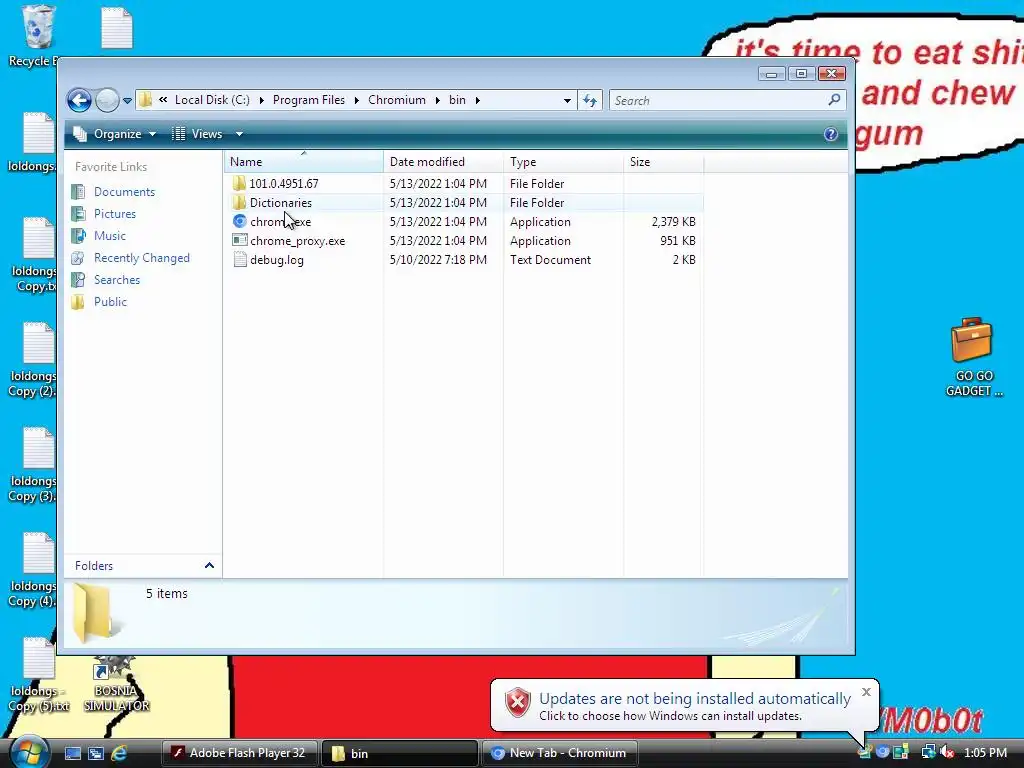This screenshot has width=1024, height=768.
Task: Open Public favorite link
Action: coord(110,302)
